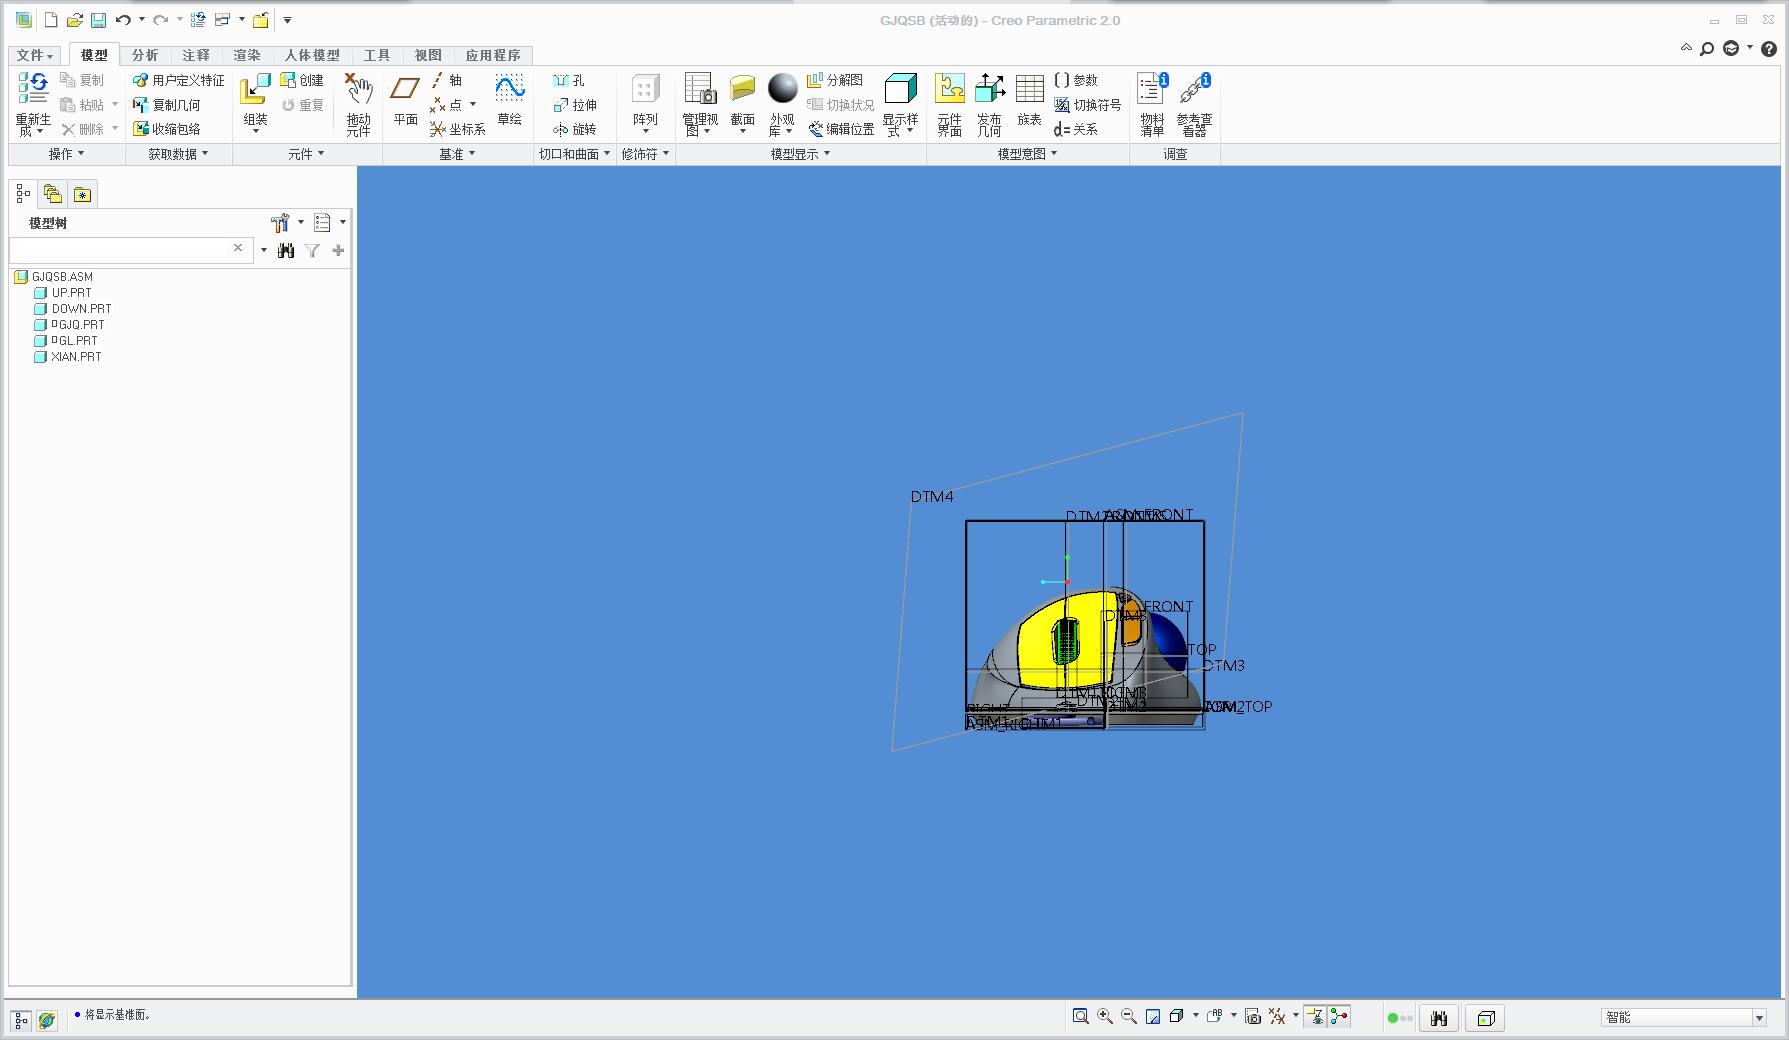Toggle datum display filters icon in the bottom toolbar

click(1277, 1016)
